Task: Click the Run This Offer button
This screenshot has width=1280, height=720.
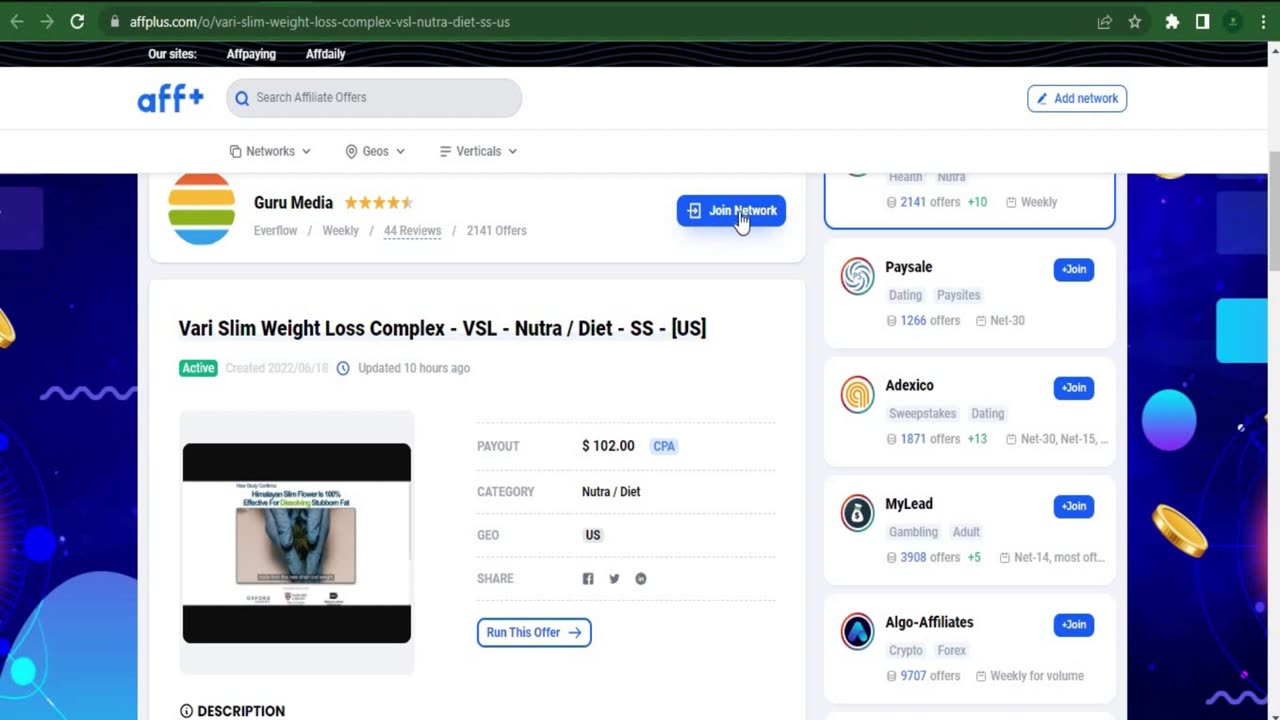Action: pyautogui.click(x=534, y=632)
